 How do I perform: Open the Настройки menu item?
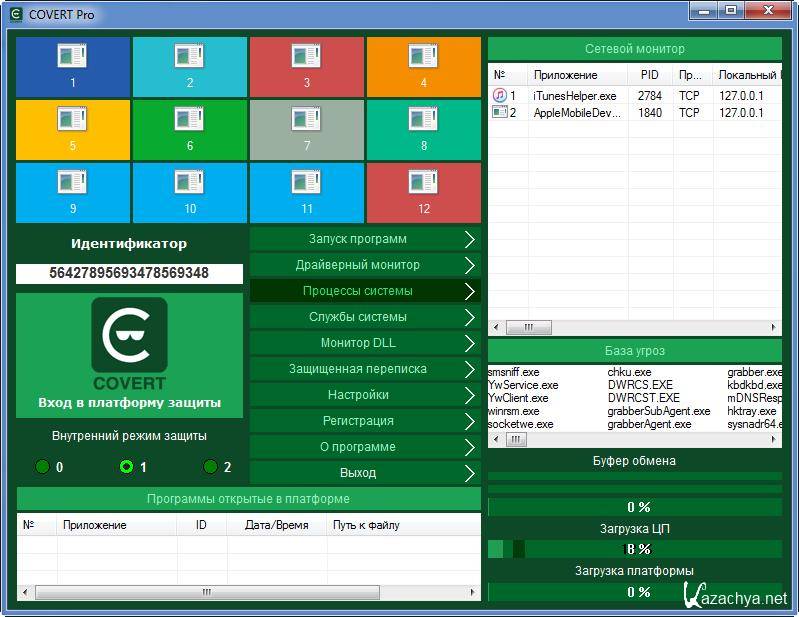tap(357, 395)
